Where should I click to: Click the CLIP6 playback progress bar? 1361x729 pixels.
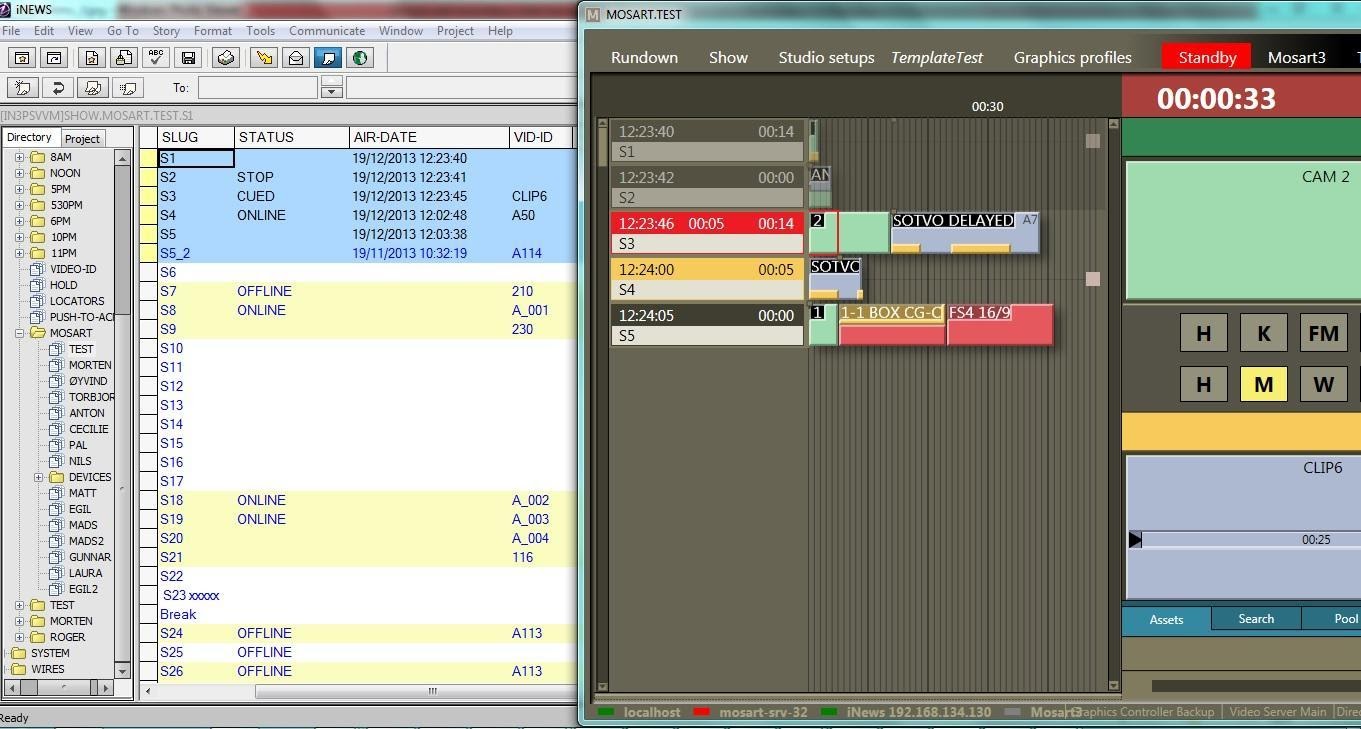[1245, 540]
